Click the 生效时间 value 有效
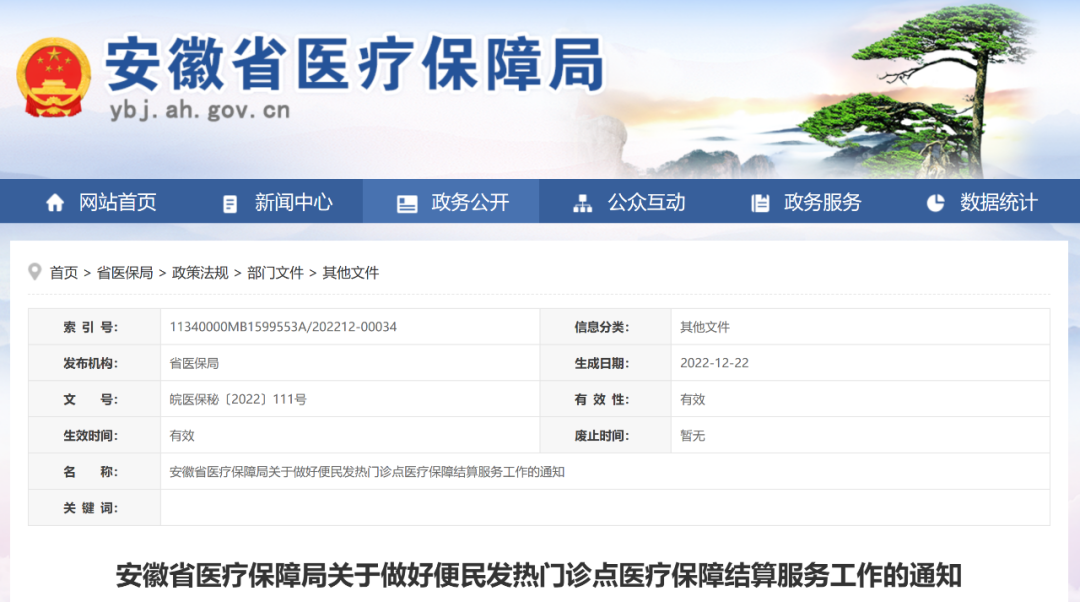 tap(182, 435)
